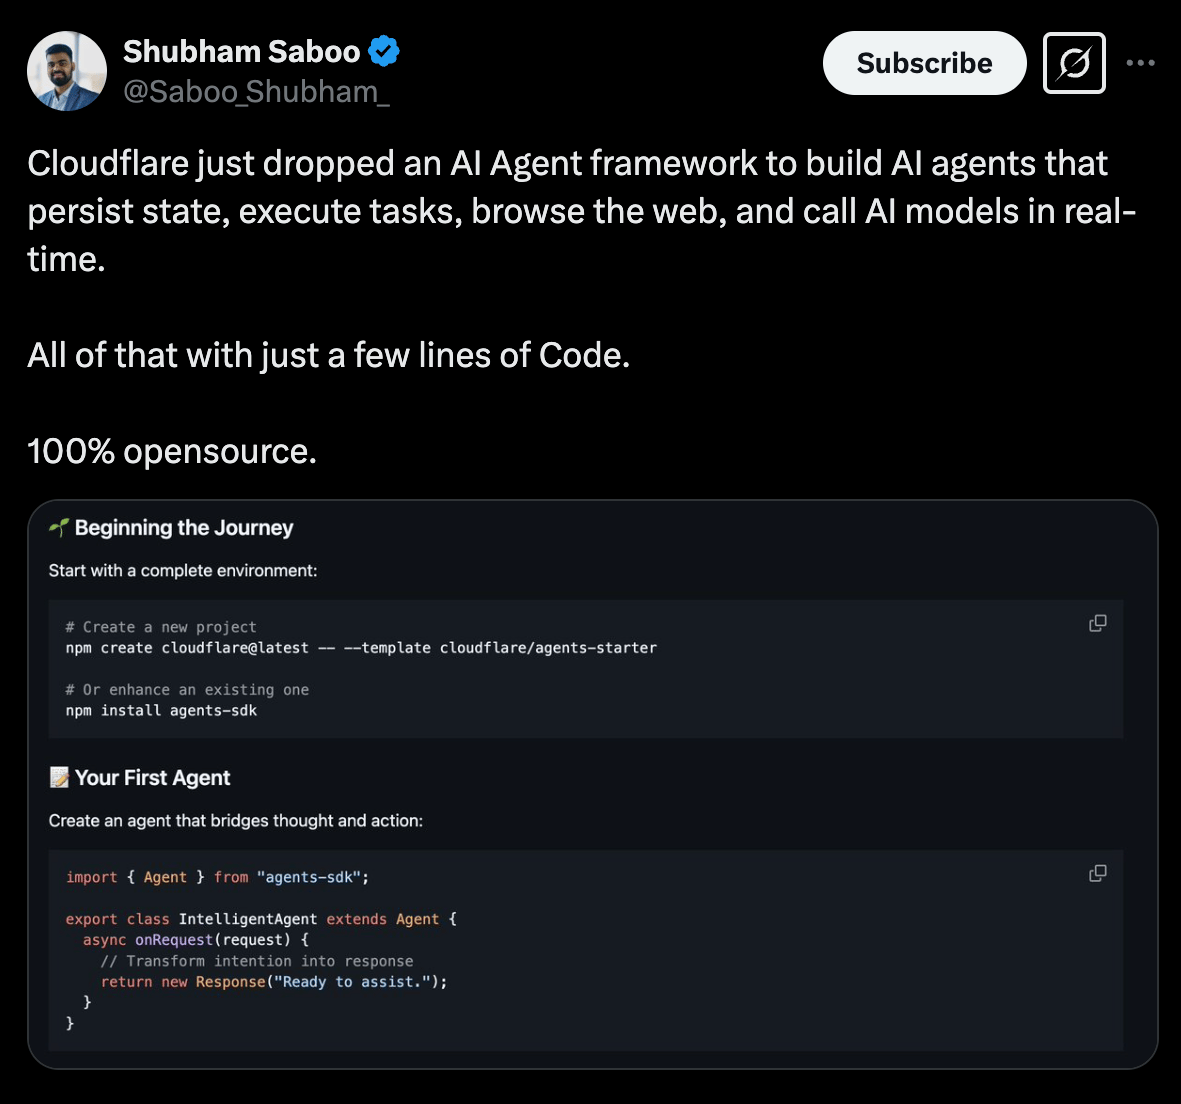This screenshot has width=1181, height=1104.
Task: Click the return new Response code line
Action: 274,982
